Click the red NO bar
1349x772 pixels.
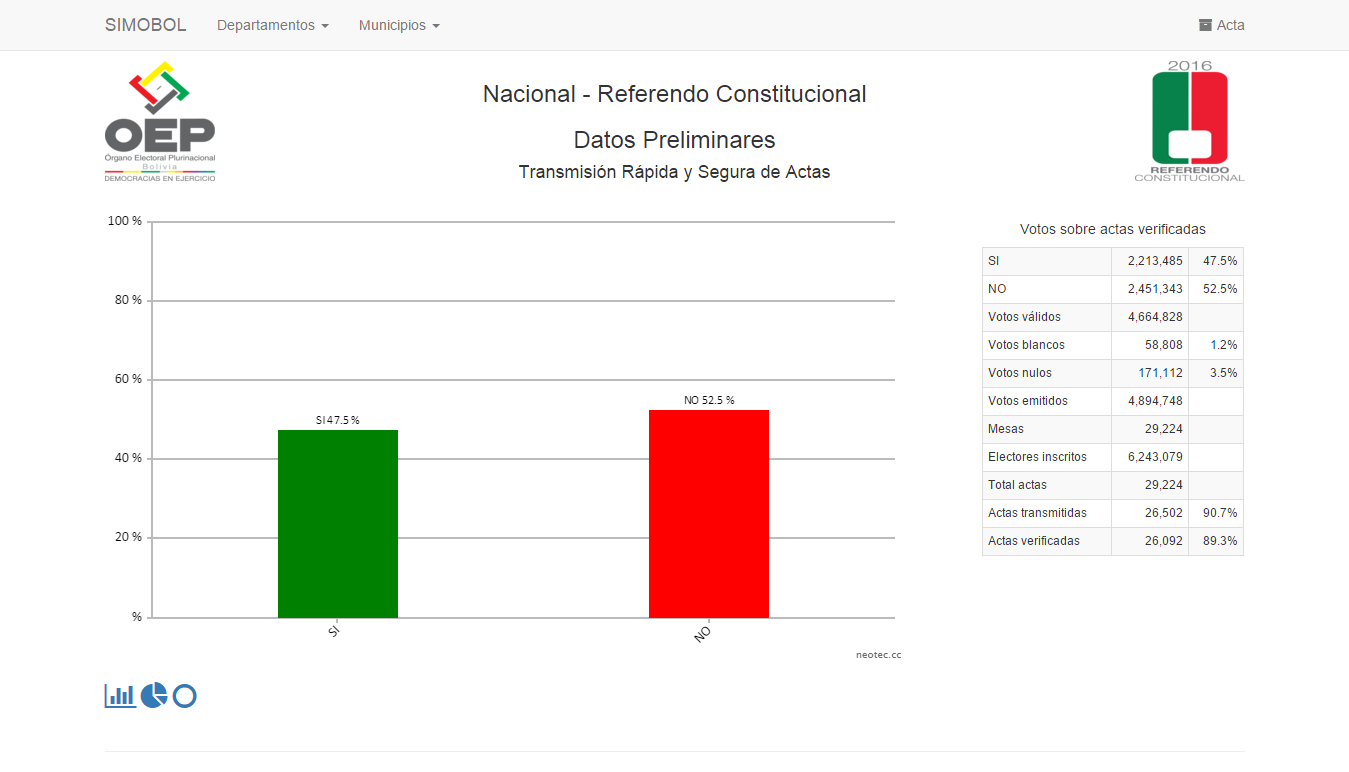(x=708, y=513)
